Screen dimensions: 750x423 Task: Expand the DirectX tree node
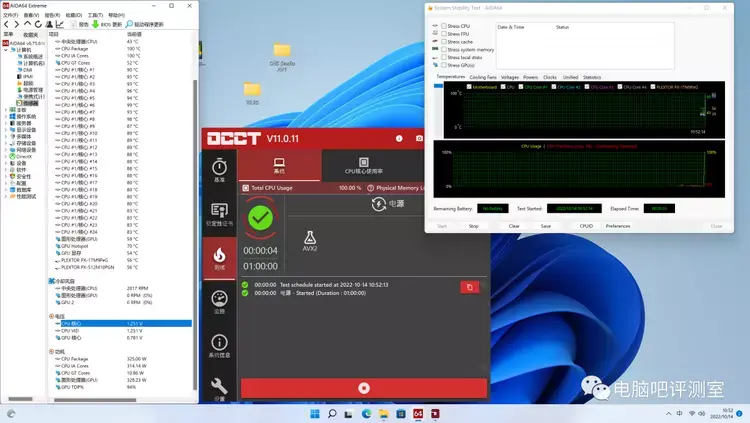[6, 156]
